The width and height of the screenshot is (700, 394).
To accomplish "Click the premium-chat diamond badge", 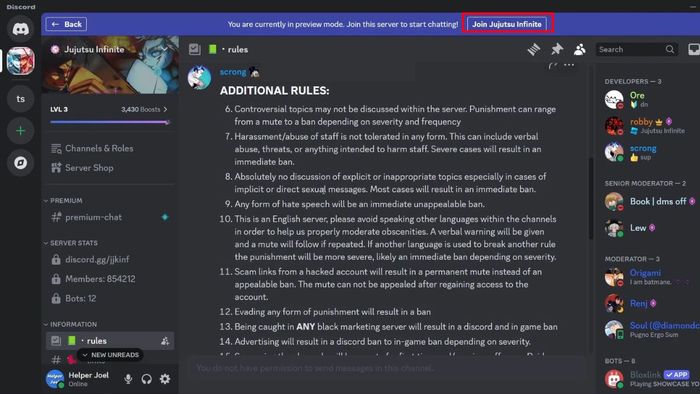I will click(x=165, y=217).
